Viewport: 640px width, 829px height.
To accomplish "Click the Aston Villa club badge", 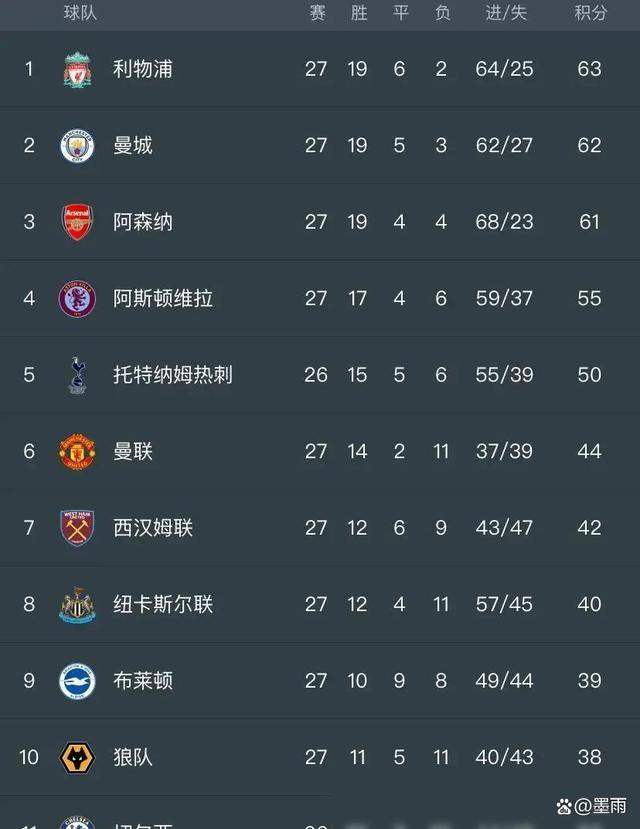I will [x=77, y=299].
